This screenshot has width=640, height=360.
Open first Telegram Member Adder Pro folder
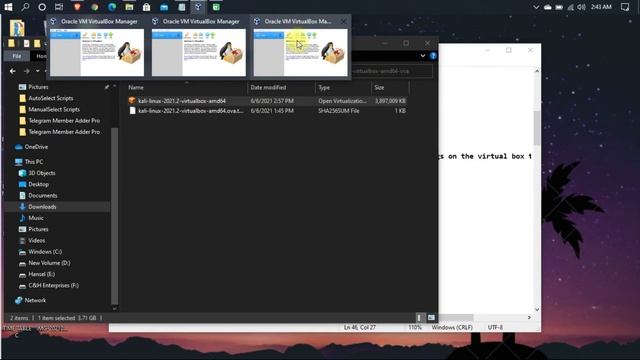64,120
